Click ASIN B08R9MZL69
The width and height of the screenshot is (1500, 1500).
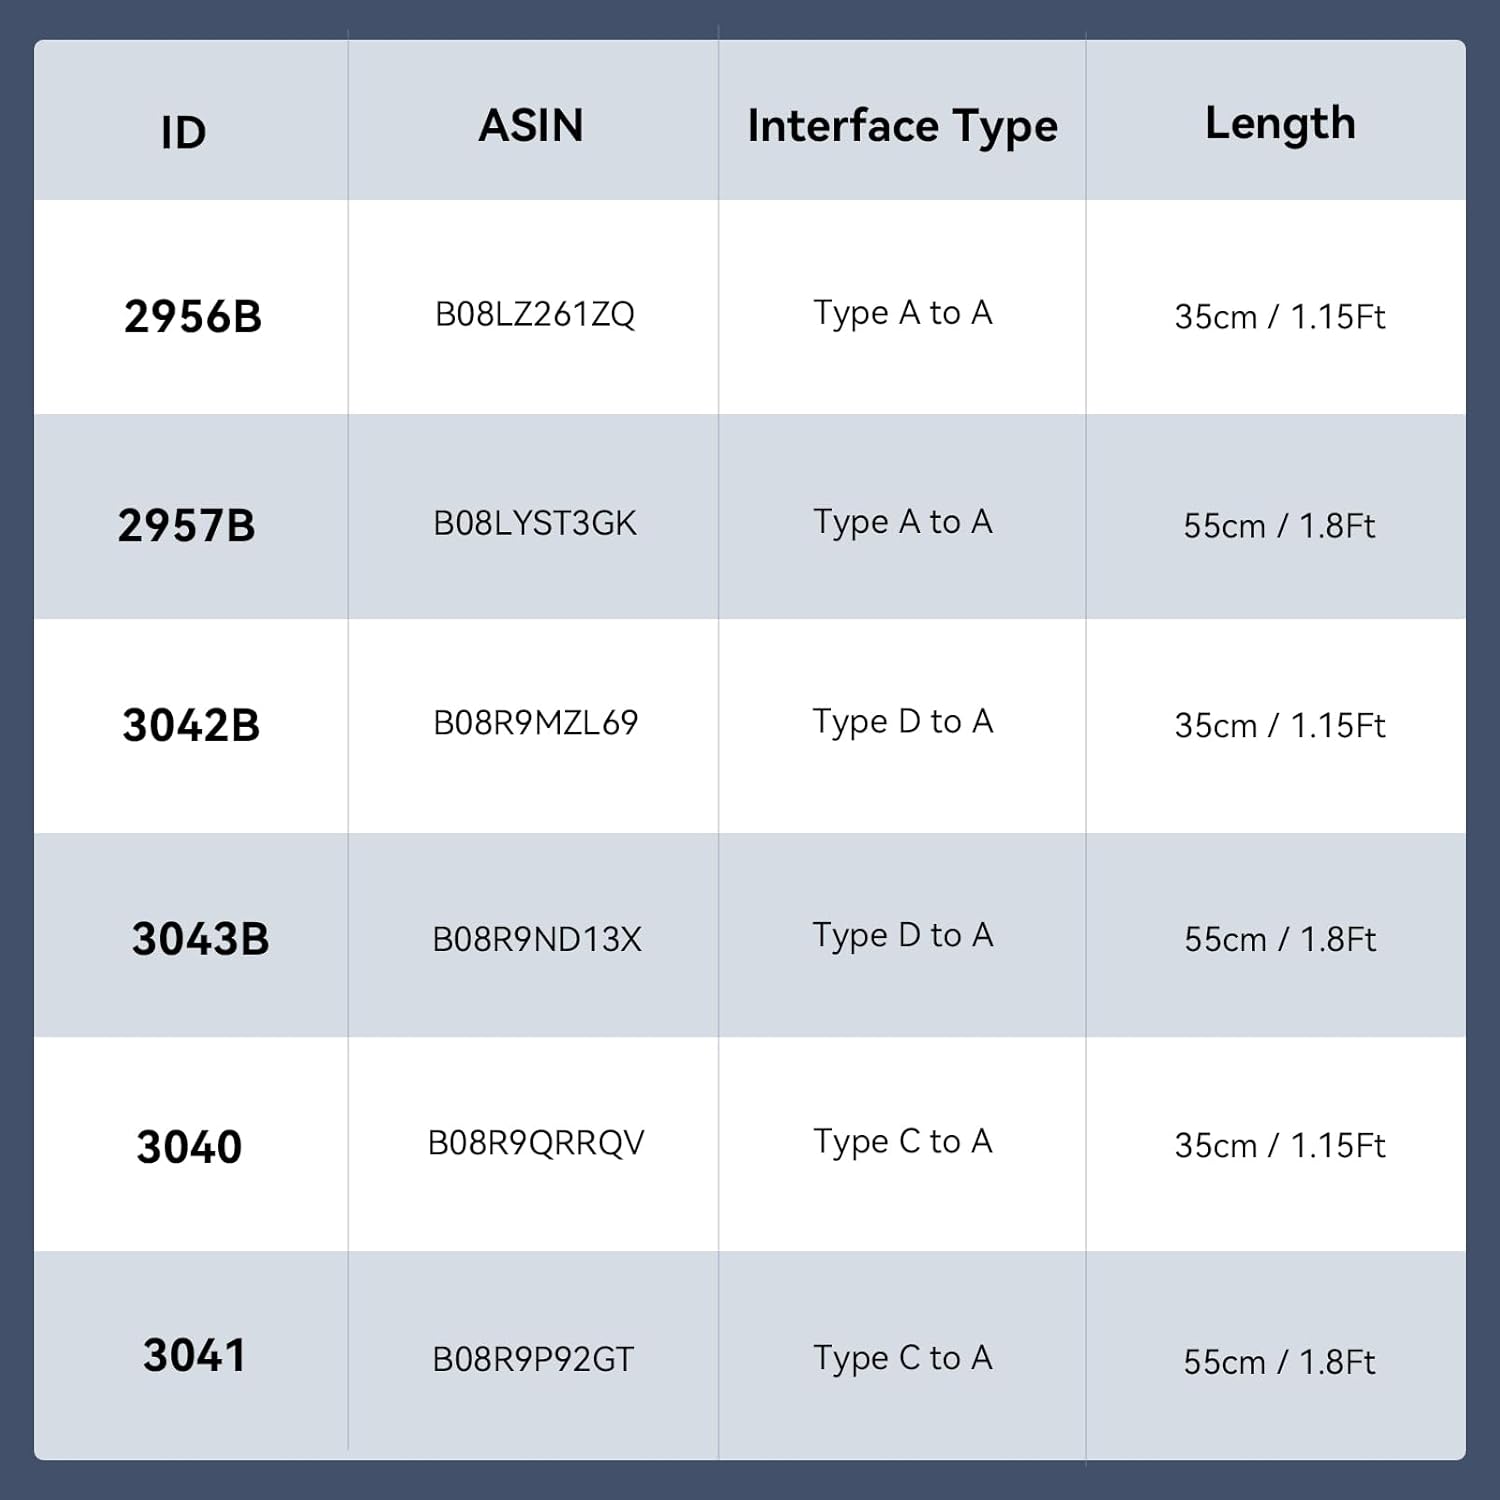535,723
